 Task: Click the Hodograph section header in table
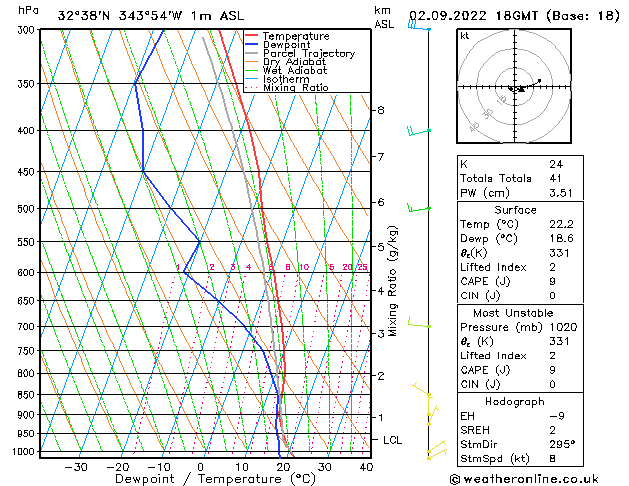point(517,401)
